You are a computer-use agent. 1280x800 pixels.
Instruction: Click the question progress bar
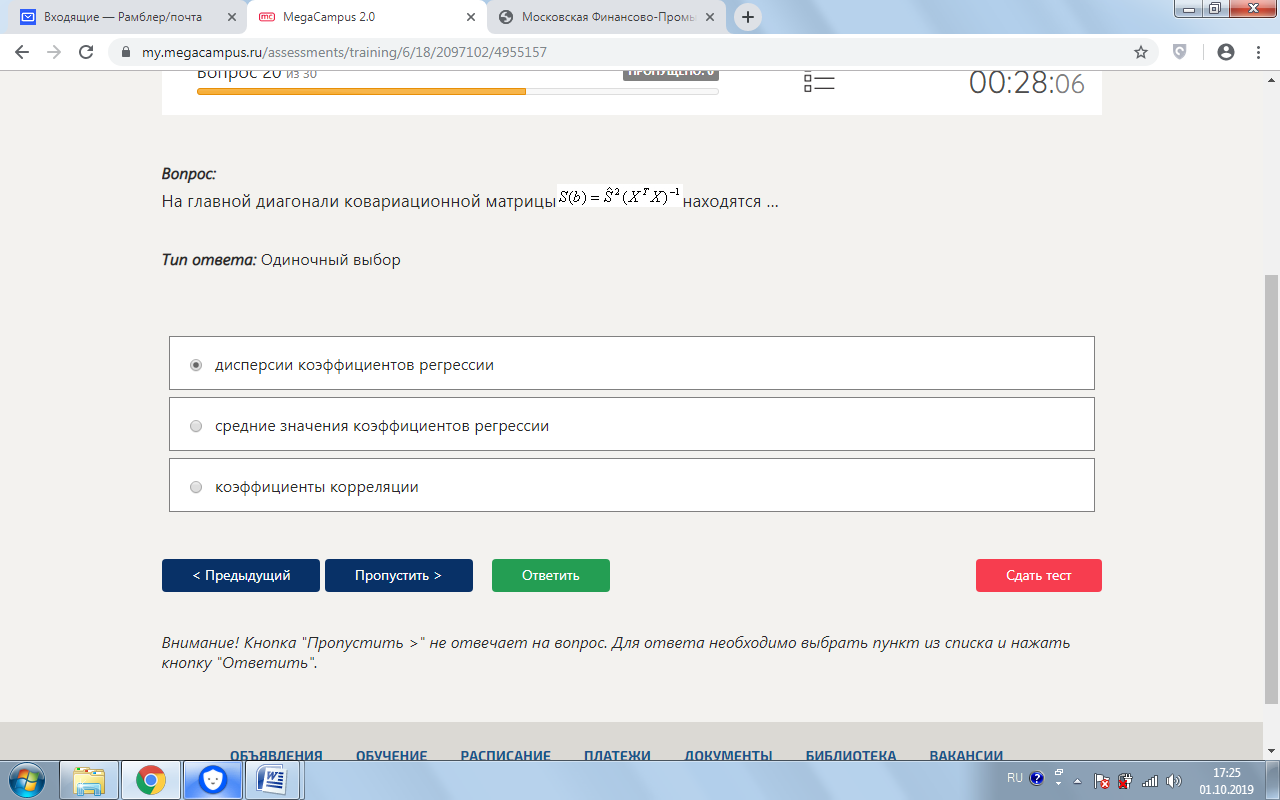(x=458, y=91)
